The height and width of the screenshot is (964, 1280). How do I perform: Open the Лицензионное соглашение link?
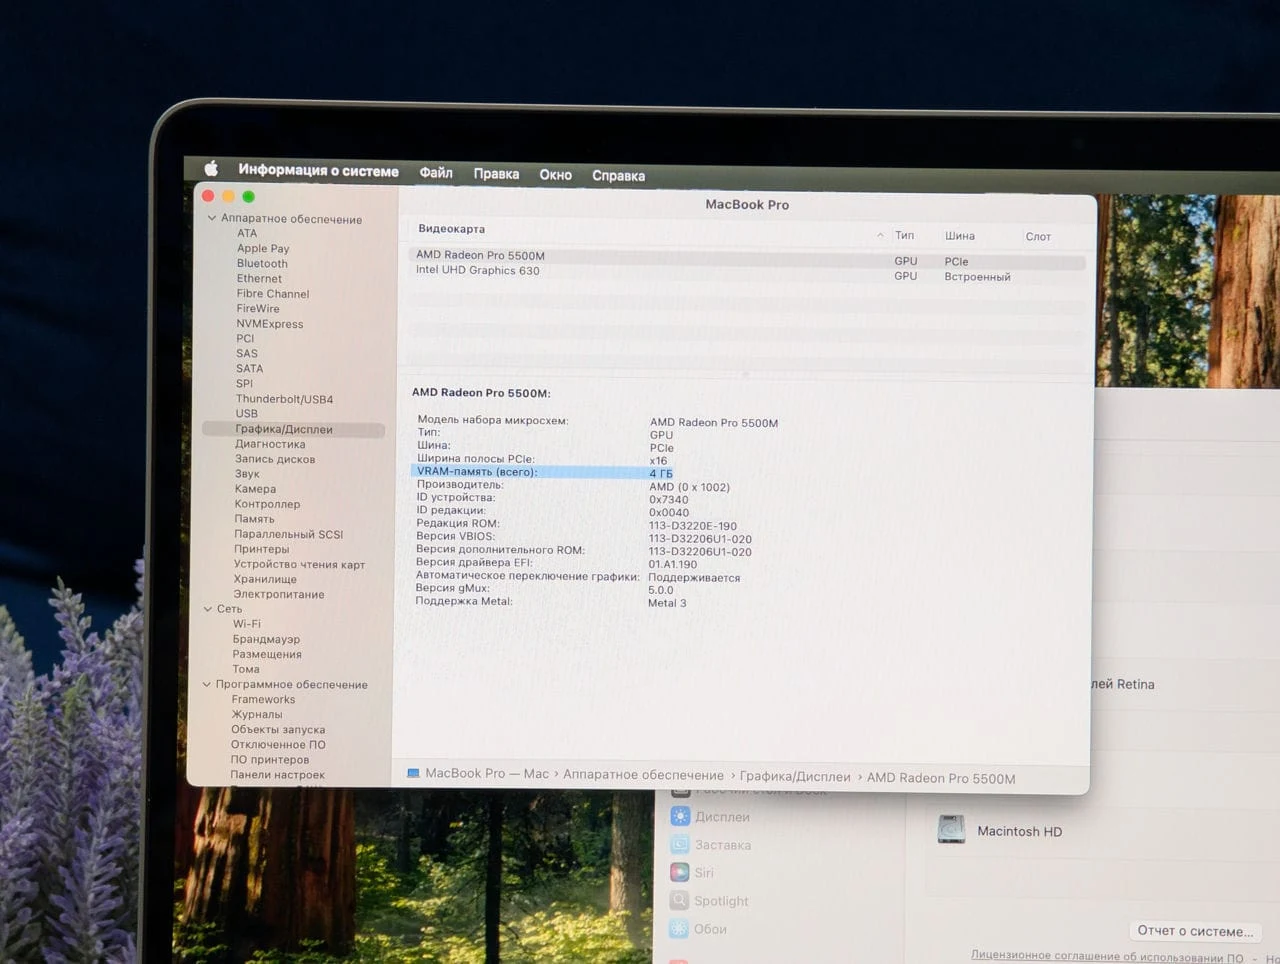[x=1107, y=956]
